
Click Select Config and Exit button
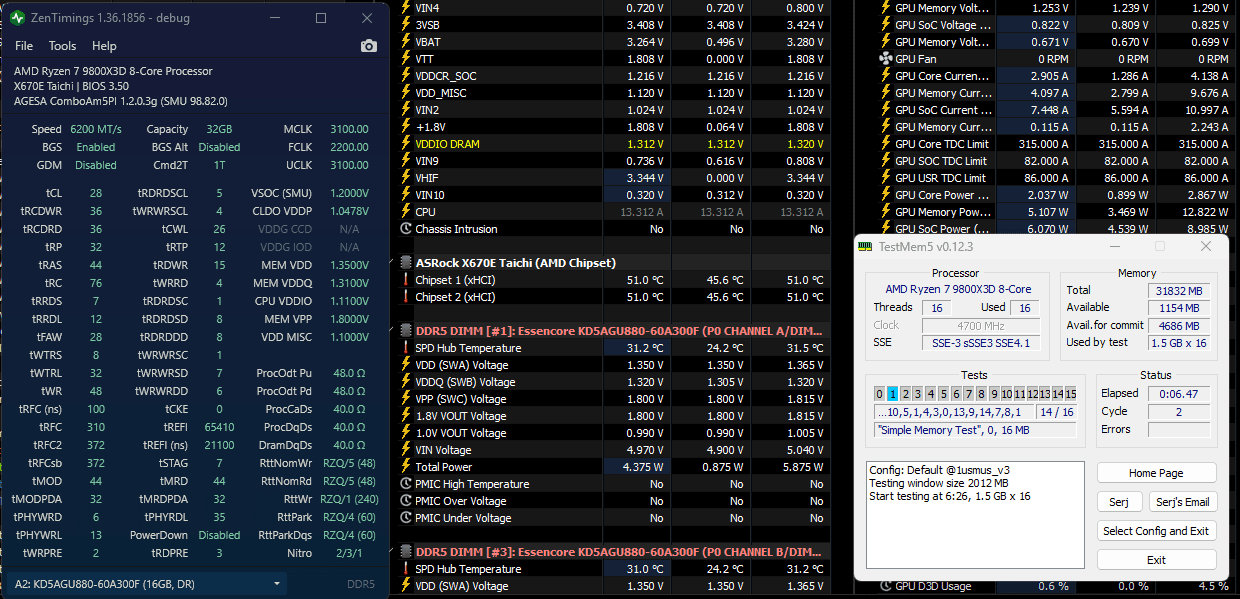tap(1156, 531)
